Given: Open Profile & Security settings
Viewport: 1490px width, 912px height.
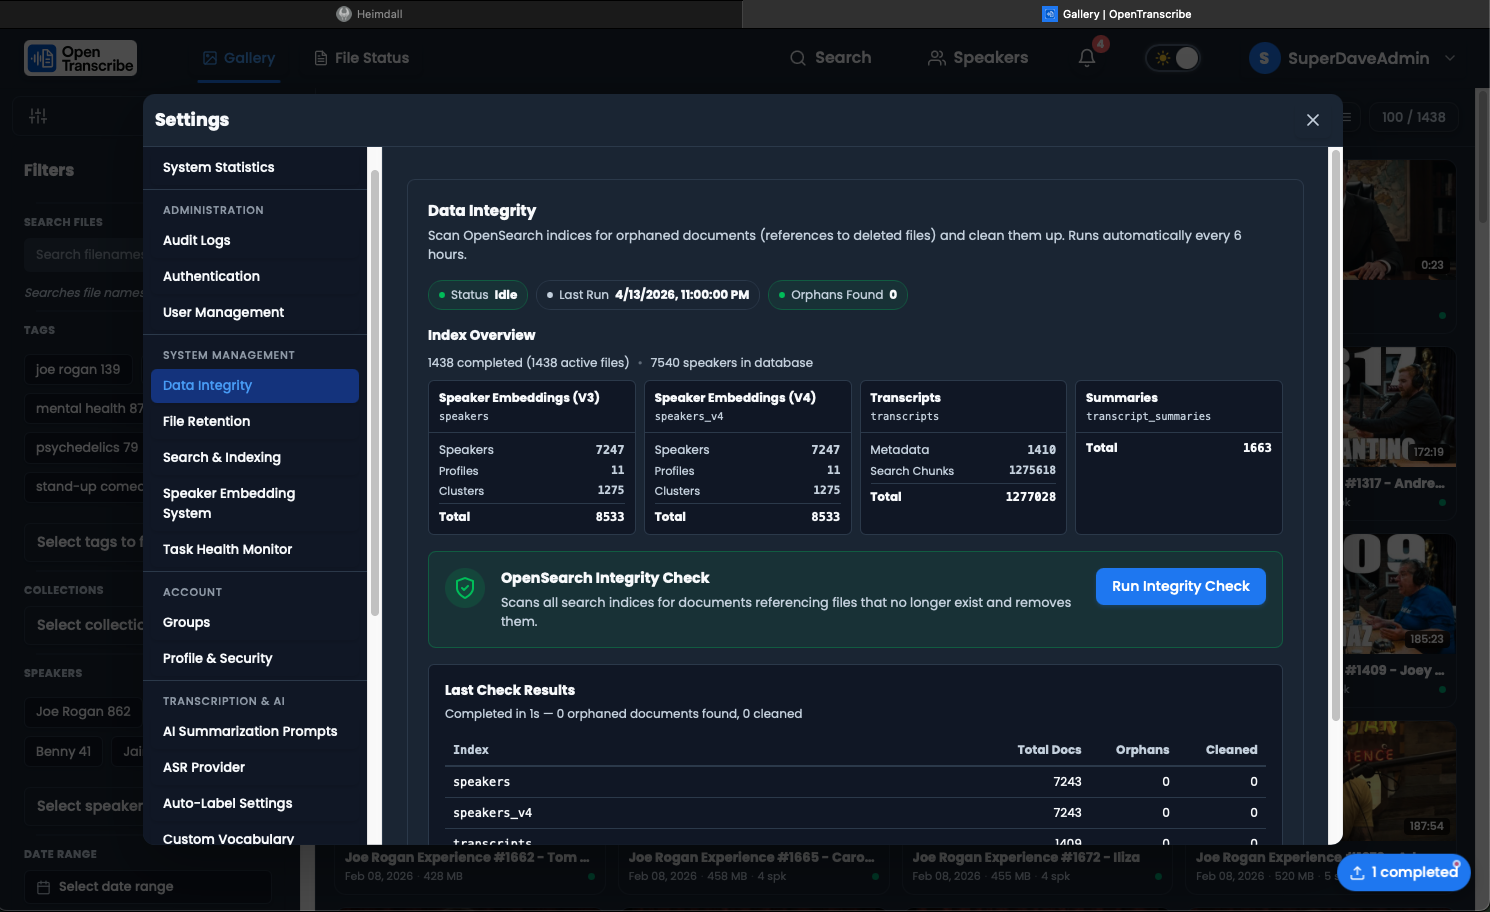Looking at the screenshot, I should pos(255,659).
